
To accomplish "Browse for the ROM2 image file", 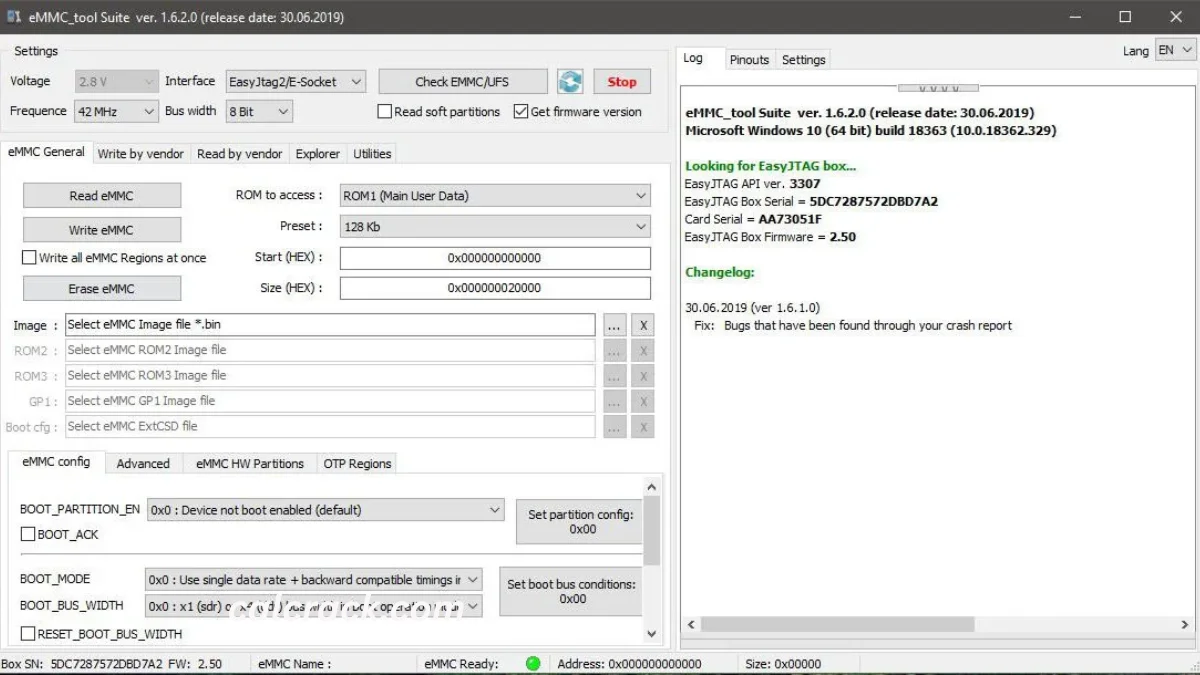I will tap(615, 351).
